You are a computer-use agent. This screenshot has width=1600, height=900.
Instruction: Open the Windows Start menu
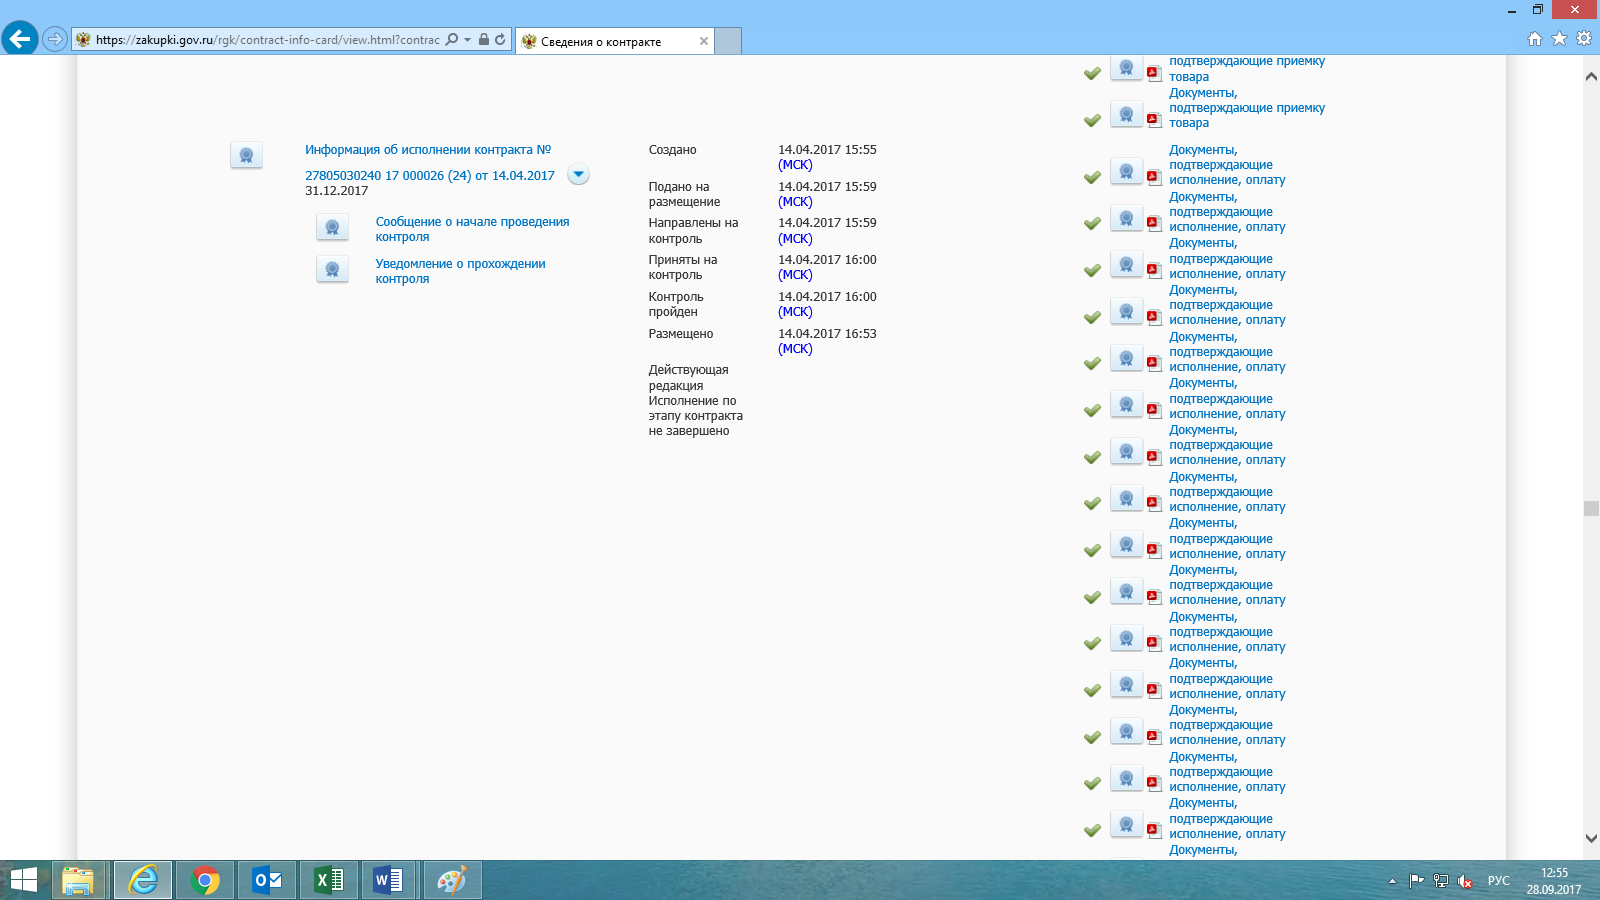(x=23, y=880)
